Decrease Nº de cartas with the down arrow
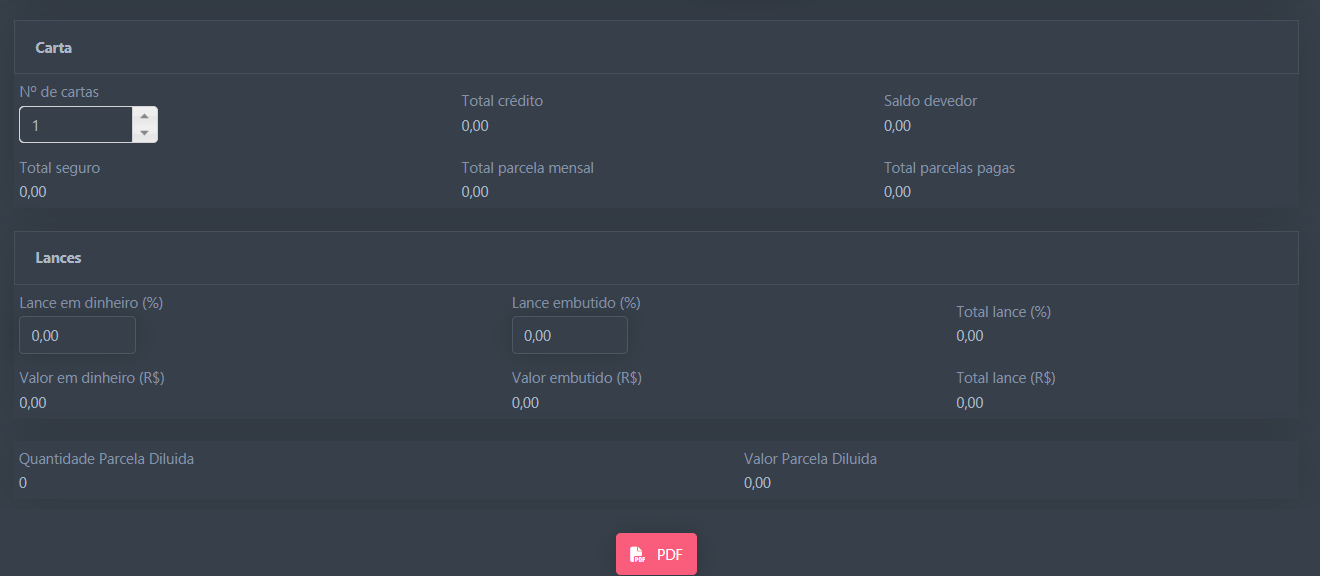The image size is (1320, 576). coord(145,133)
